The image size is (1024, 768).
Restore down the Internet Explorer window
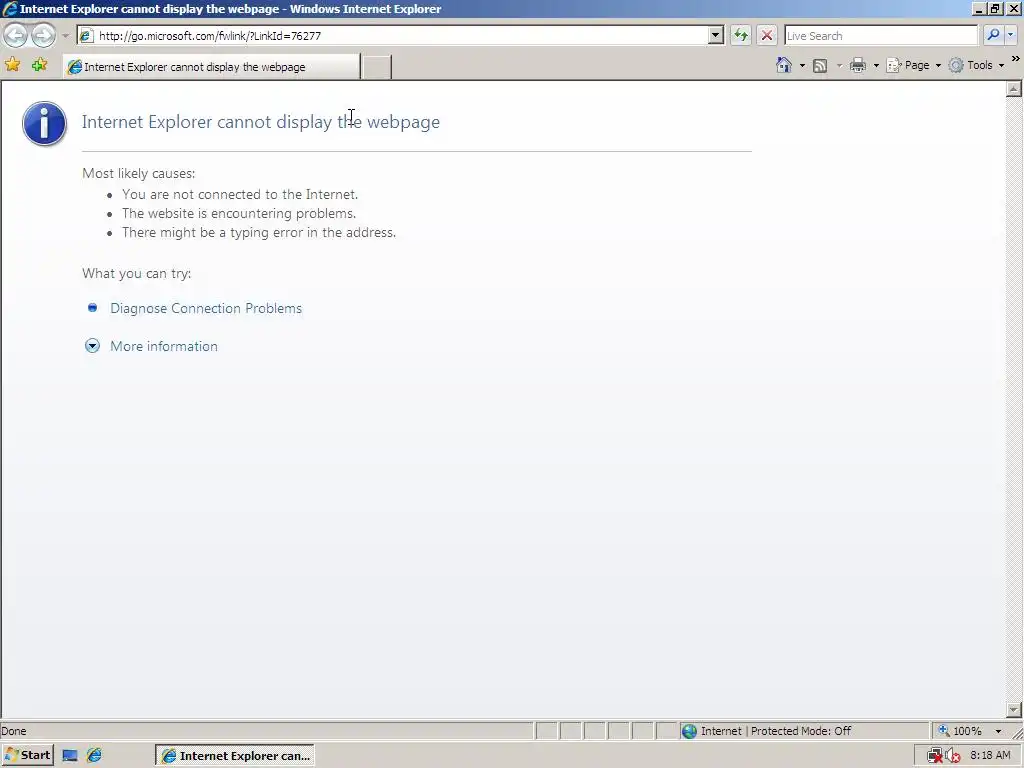click(x=995, y=8)
